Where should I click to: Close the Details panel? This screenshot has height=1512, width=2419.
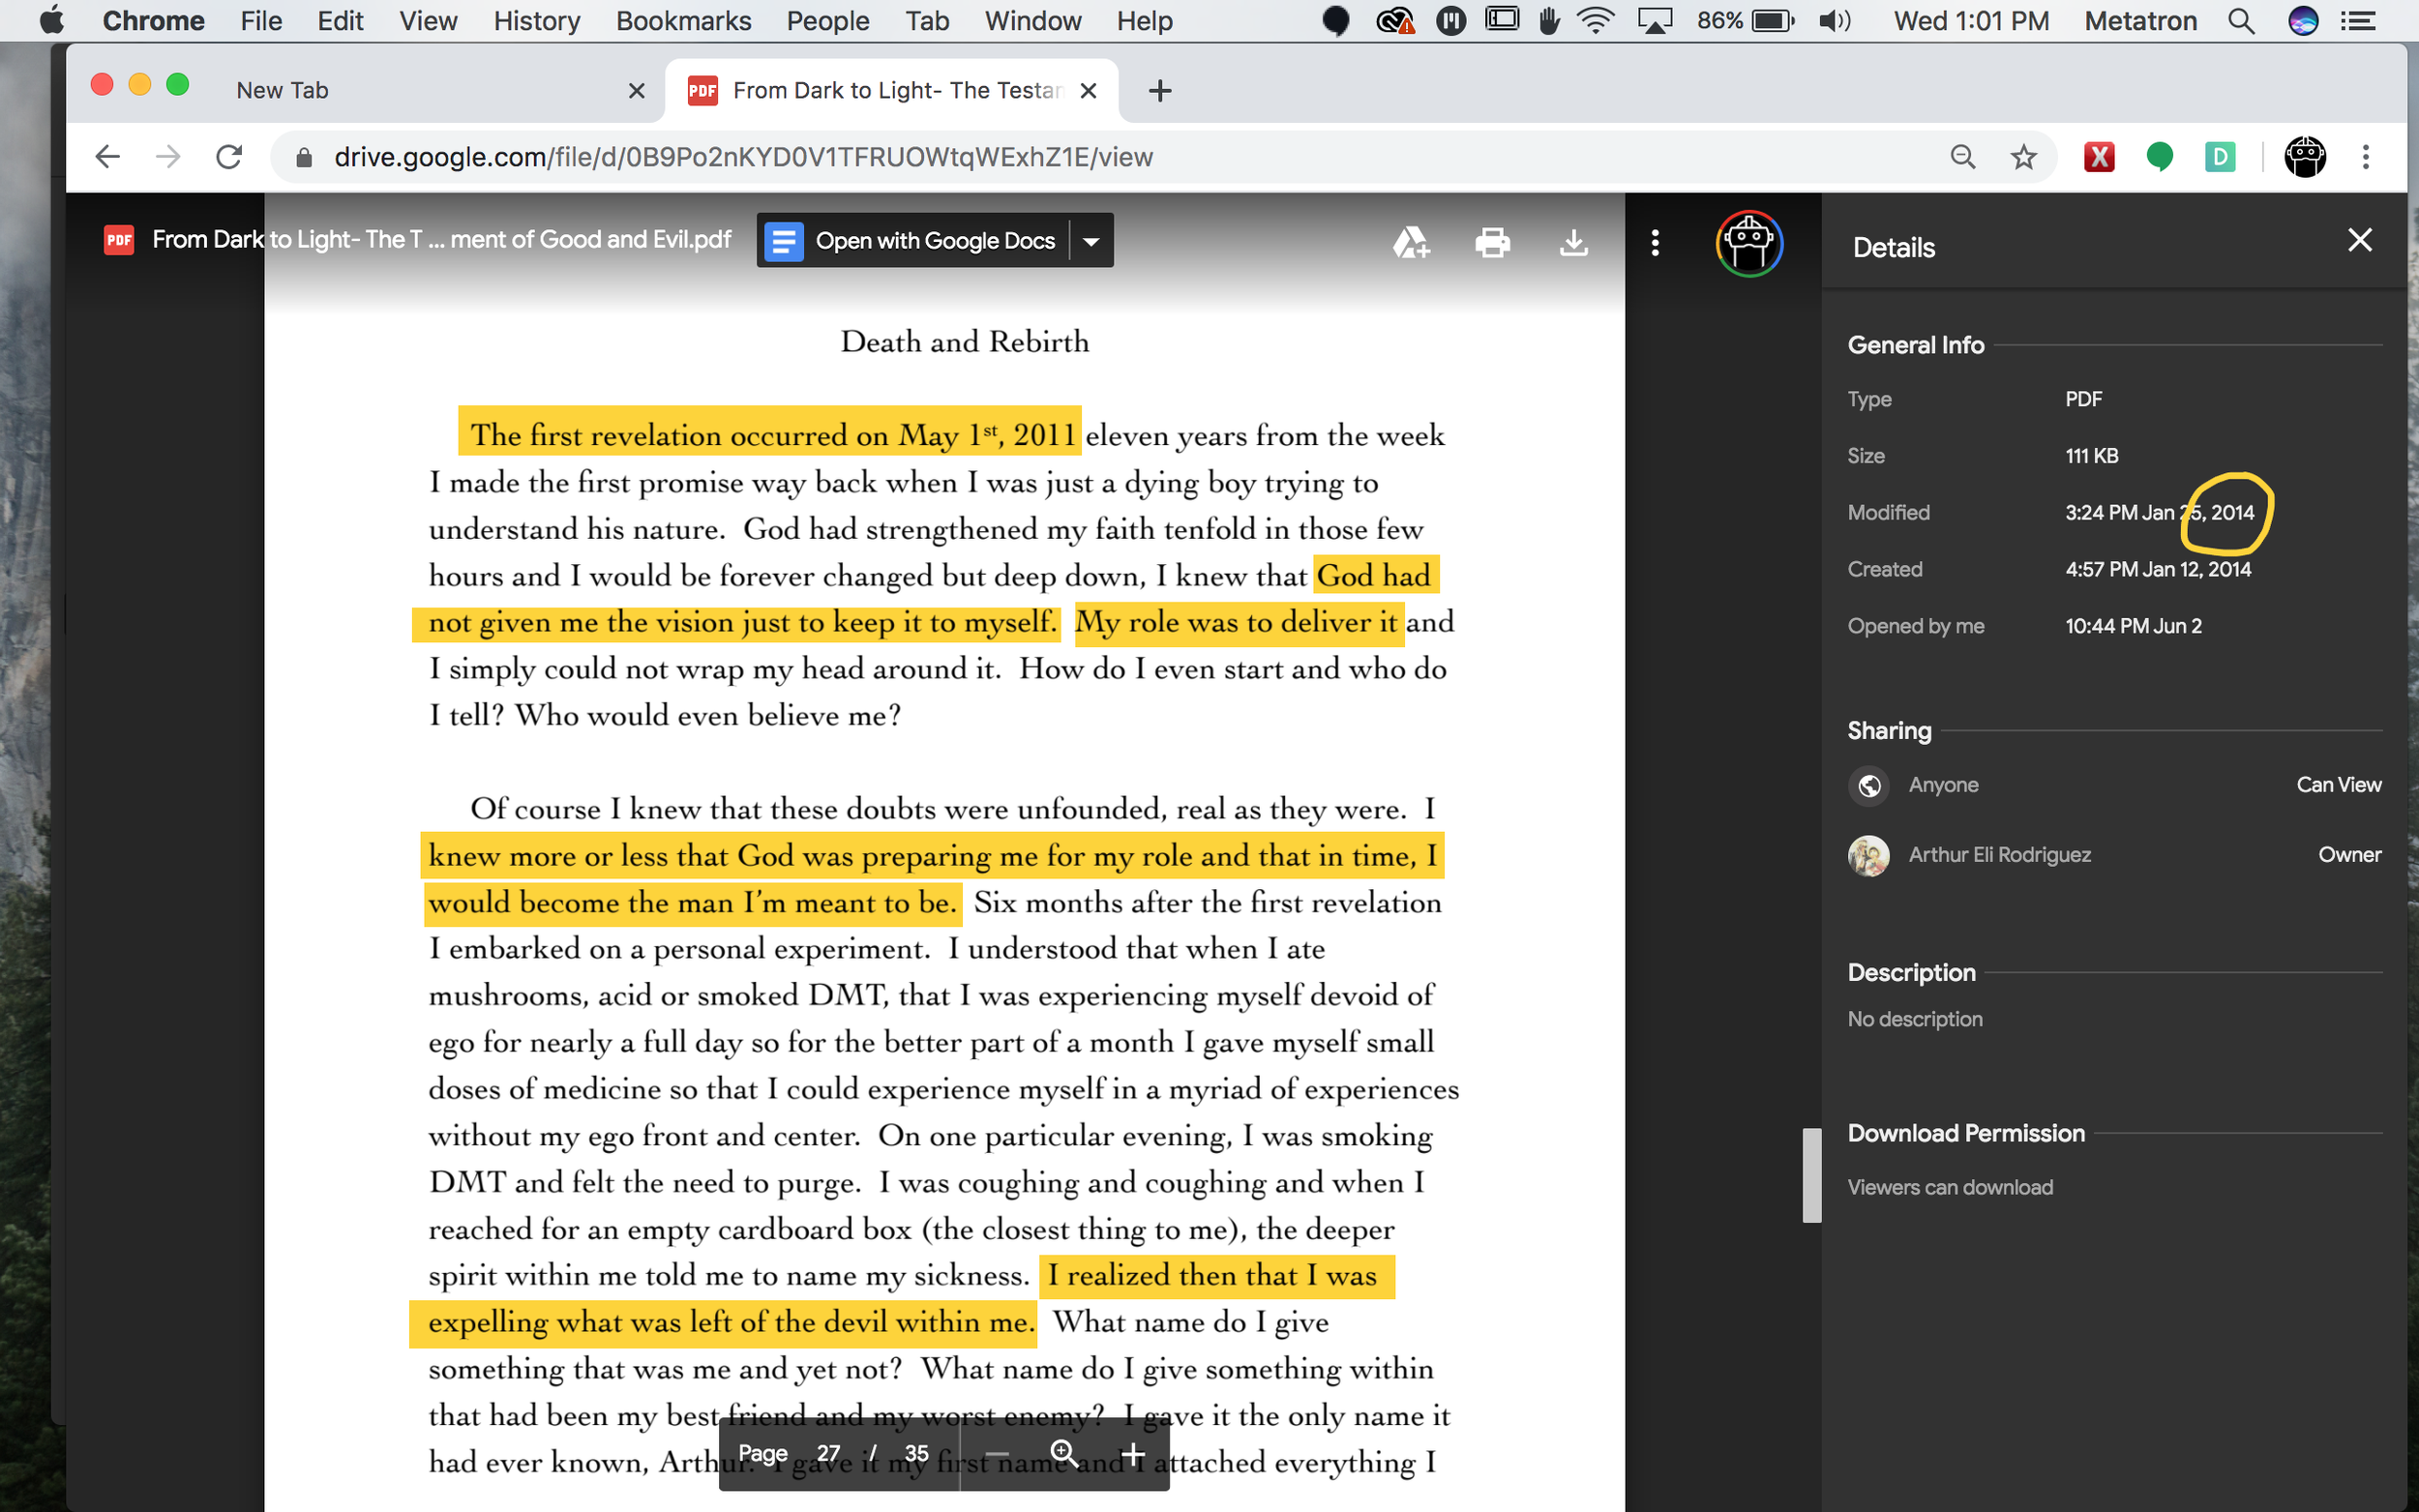(x=2359, y=240)
